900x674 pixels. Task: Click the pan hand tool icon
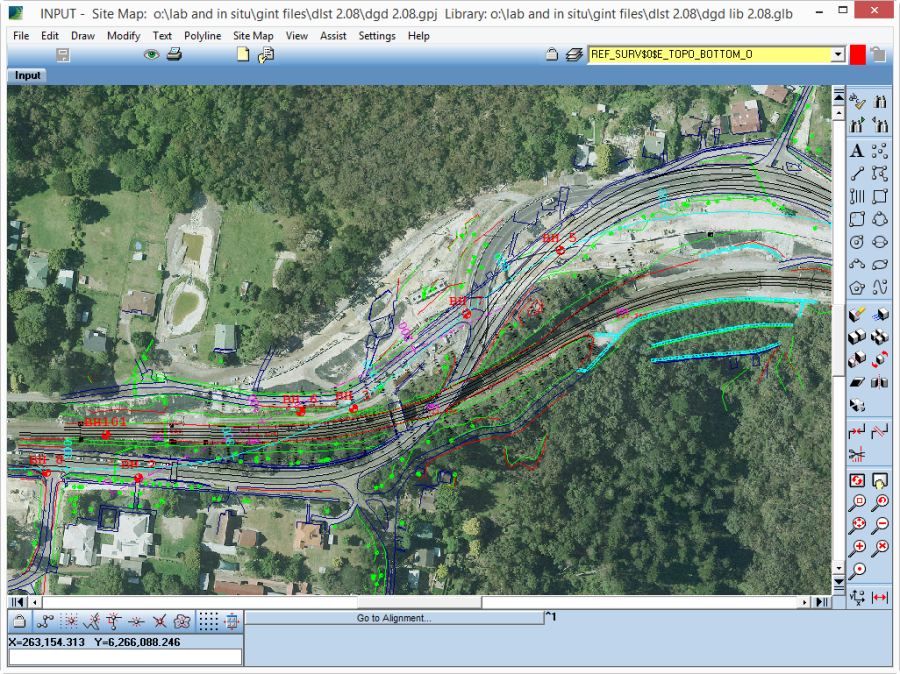[x=880, y=481]
